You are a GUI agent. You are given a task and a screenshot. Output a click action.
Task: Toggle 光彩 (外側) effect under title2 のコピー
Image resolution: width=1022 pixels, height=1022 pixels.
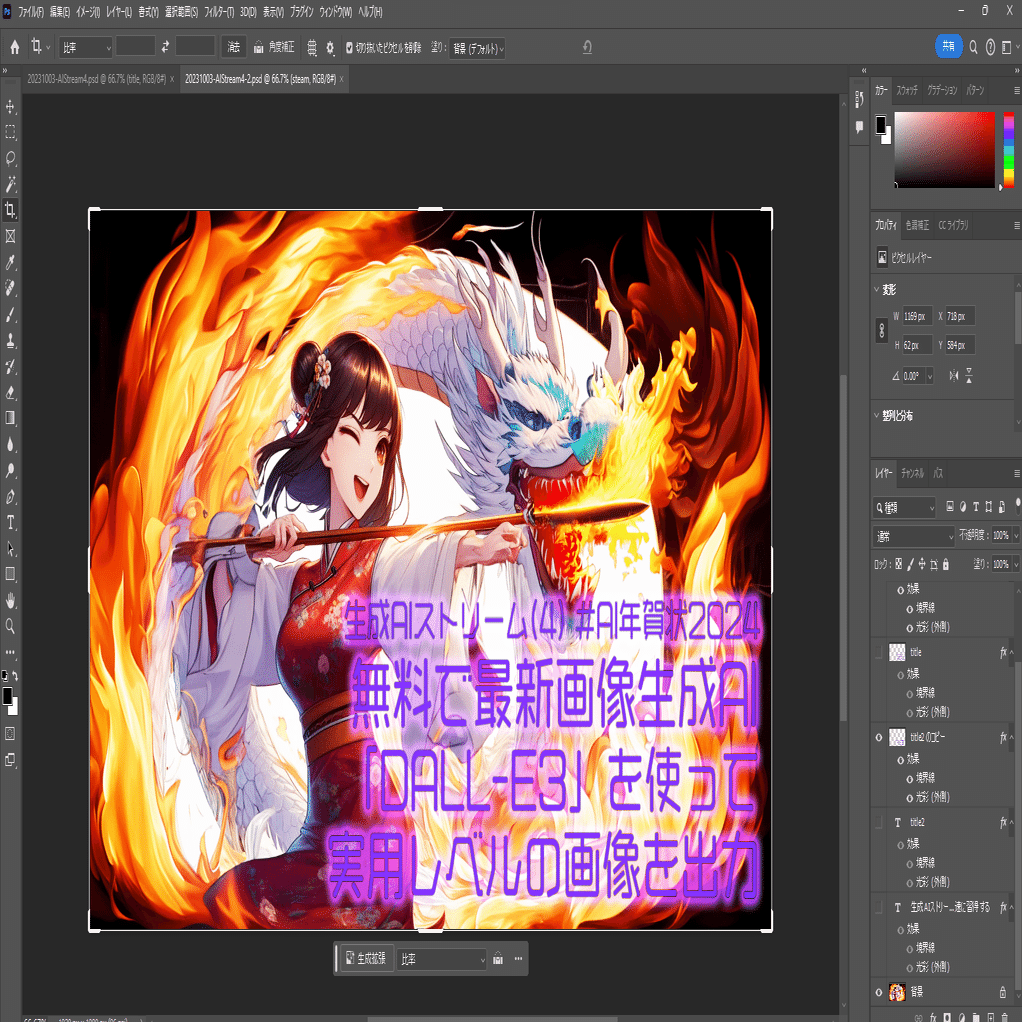point(910,797)
